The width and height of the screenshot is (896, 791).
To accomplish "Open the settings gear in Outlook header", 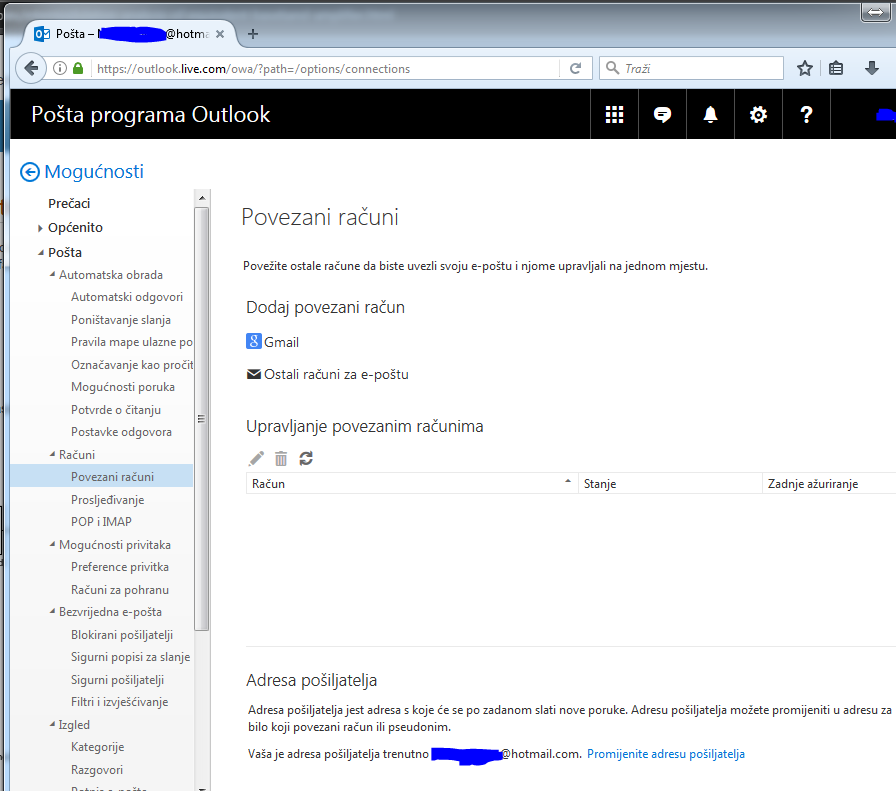I will pos(758,115).
